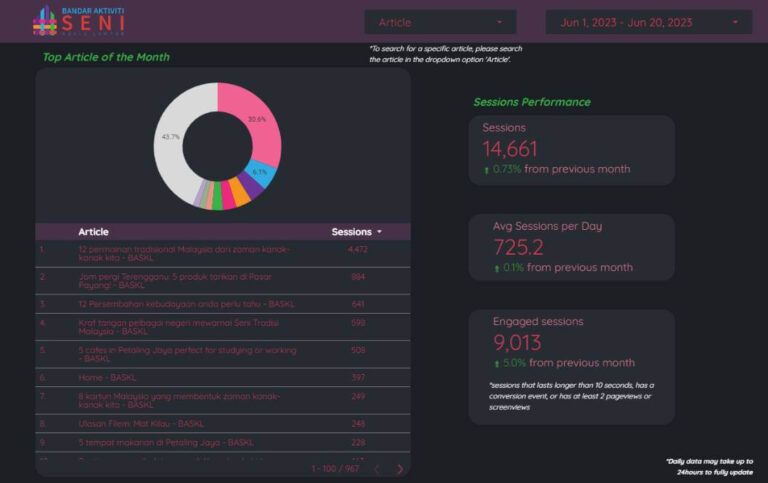Open the Jun 1 – Jun 20 date picker
The width and height of the screenshot is (768, 483).
648,22
